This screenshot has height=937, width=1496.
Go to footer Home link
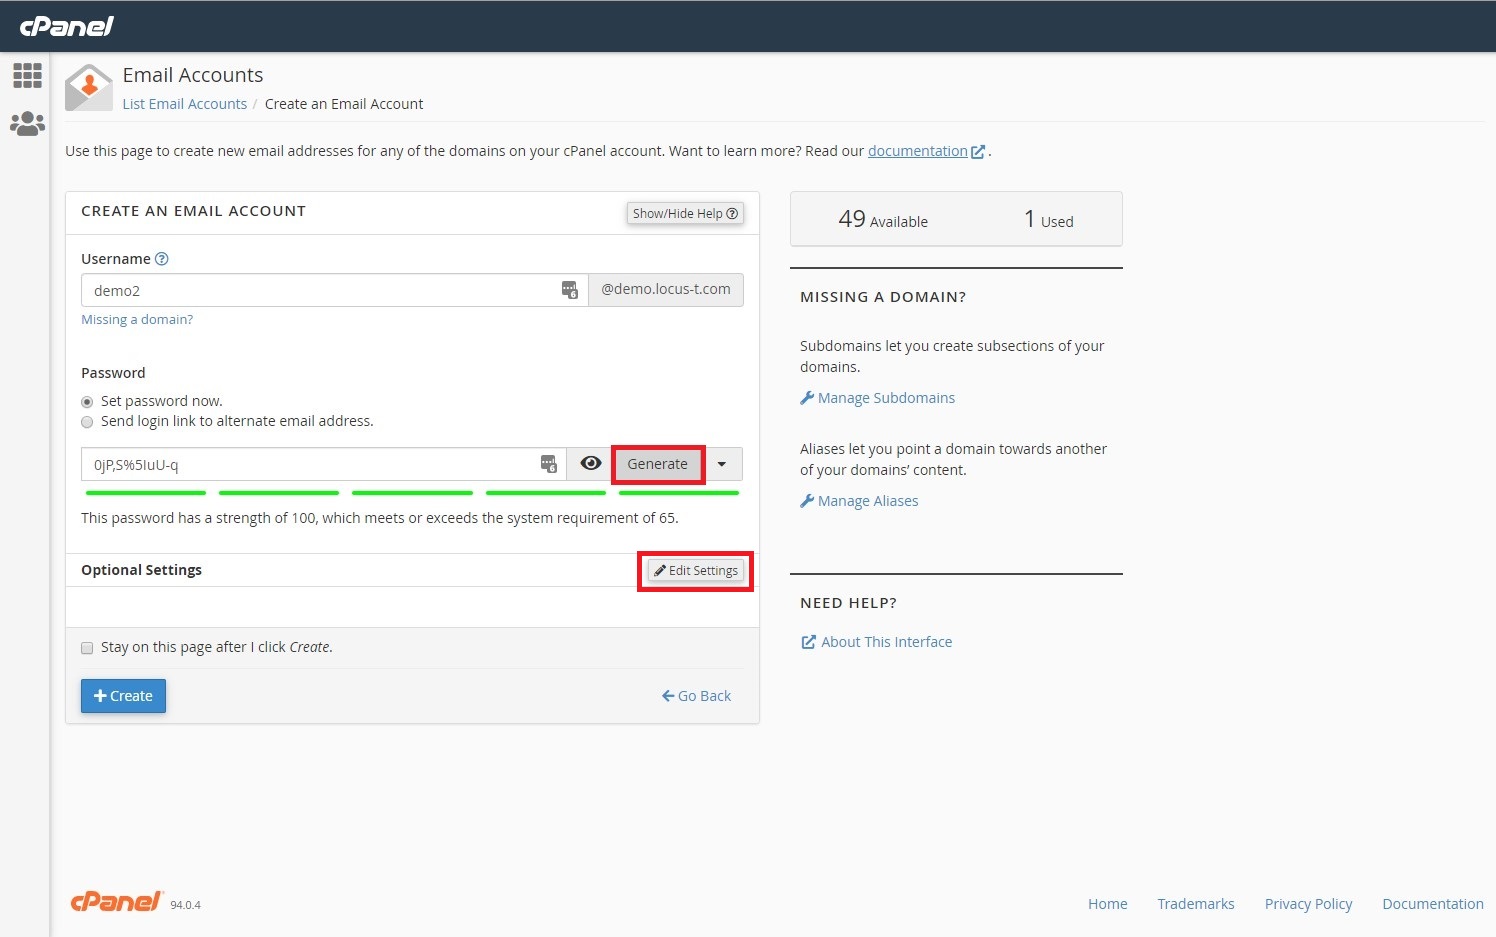[x=1108, y=904]
